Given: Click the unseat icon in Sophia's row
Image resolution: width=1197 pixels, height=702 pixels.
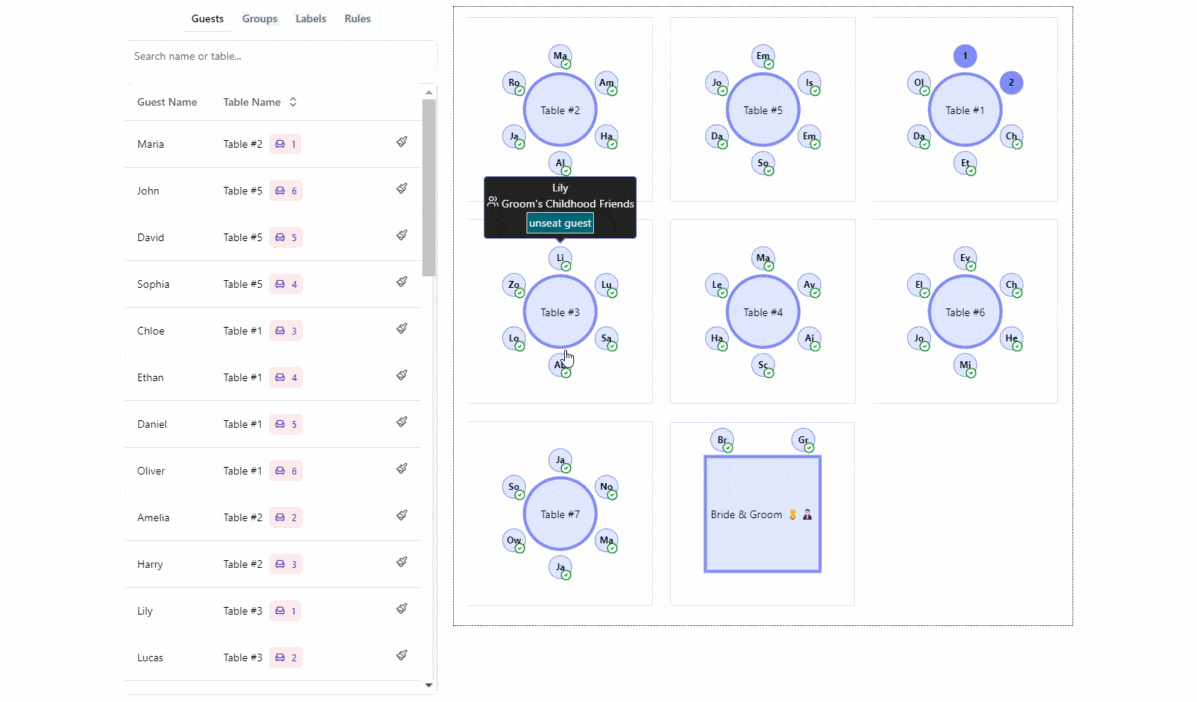Looking at the screenshot, I should 402,282.
